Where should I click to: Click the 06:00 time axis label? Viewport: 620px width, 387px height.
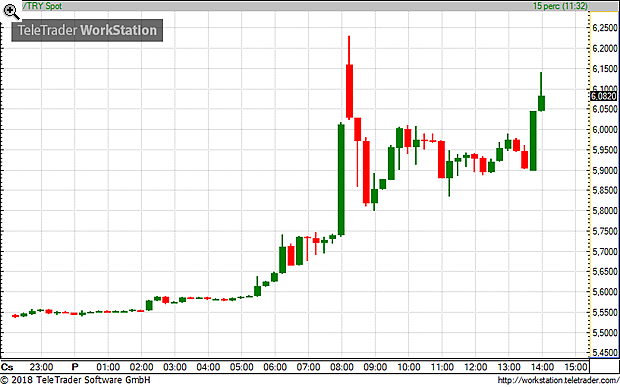click(x=275, y=366)
